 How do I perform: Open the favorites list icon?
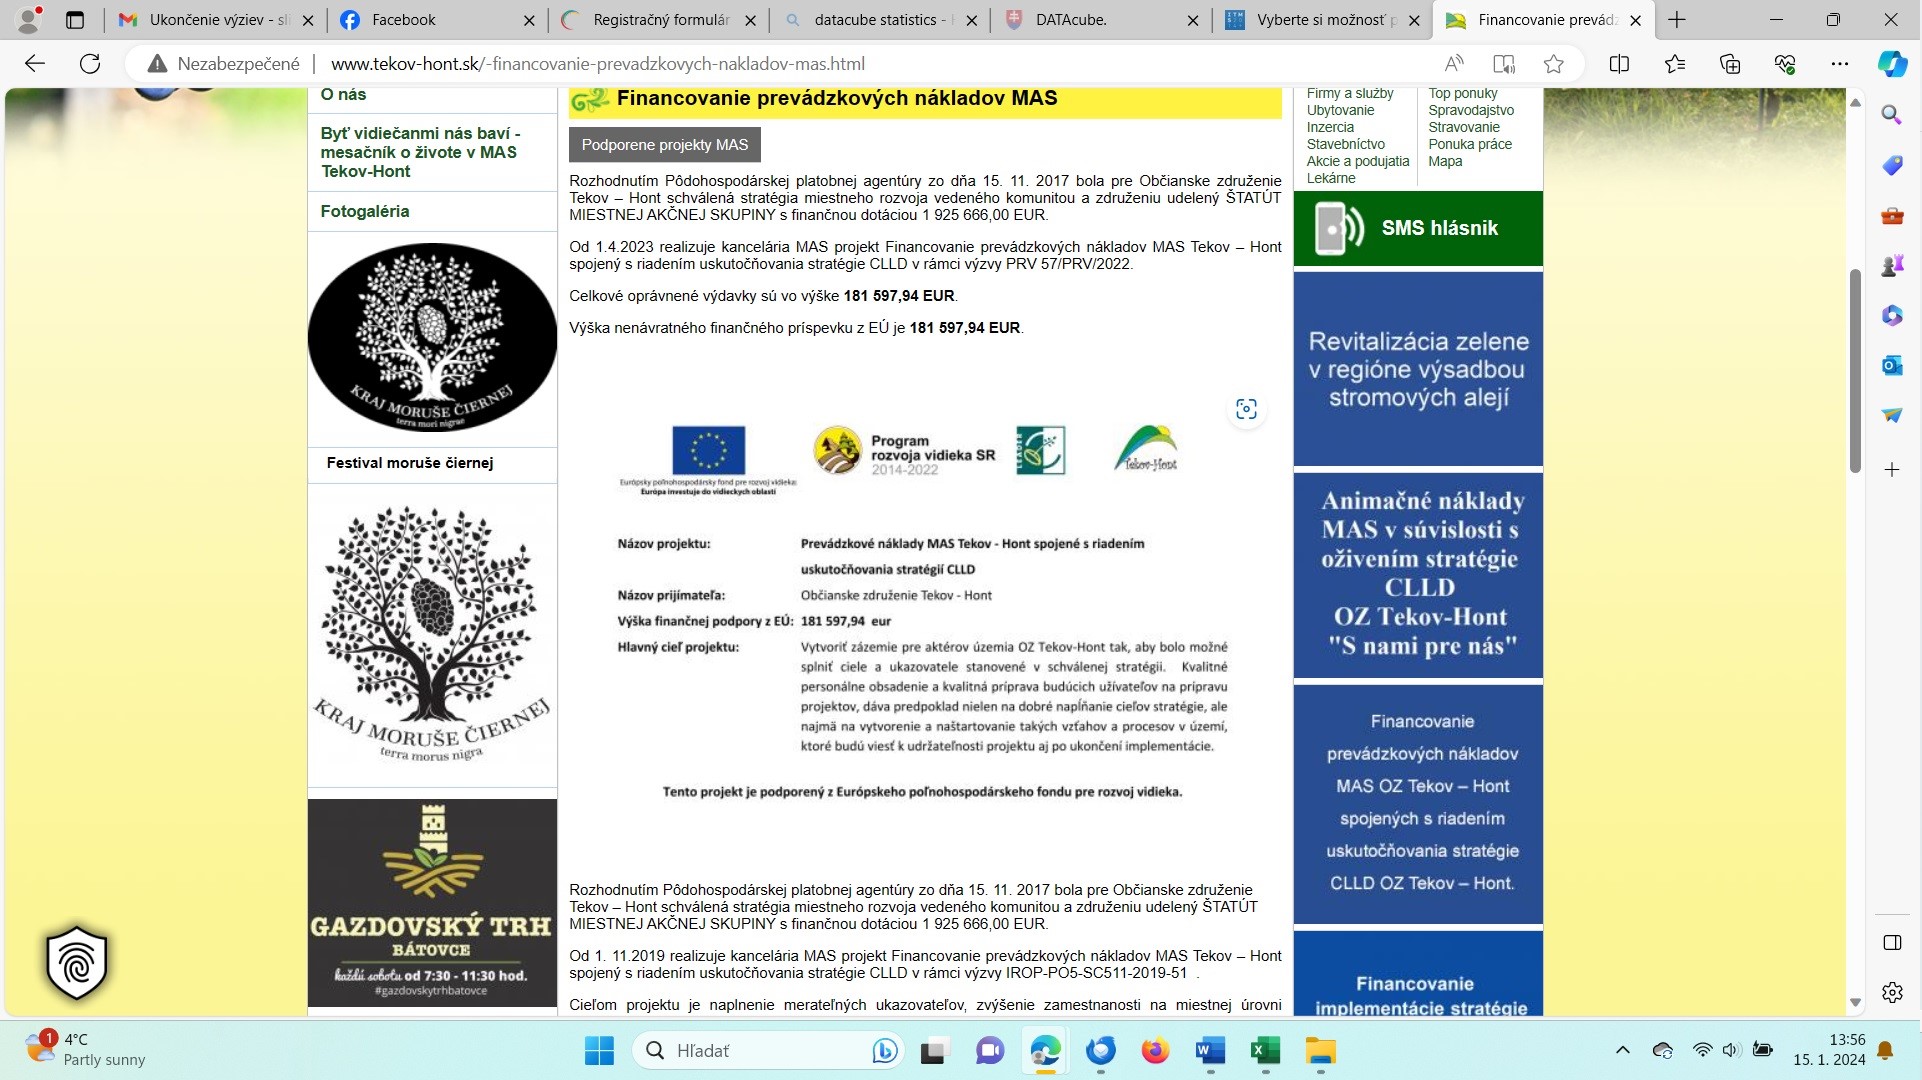[x=1675, y=64]
